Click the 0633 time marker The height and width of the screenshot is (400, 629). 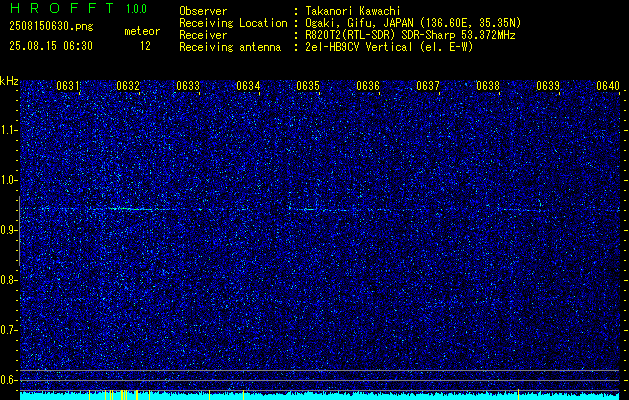pos(188,86)
